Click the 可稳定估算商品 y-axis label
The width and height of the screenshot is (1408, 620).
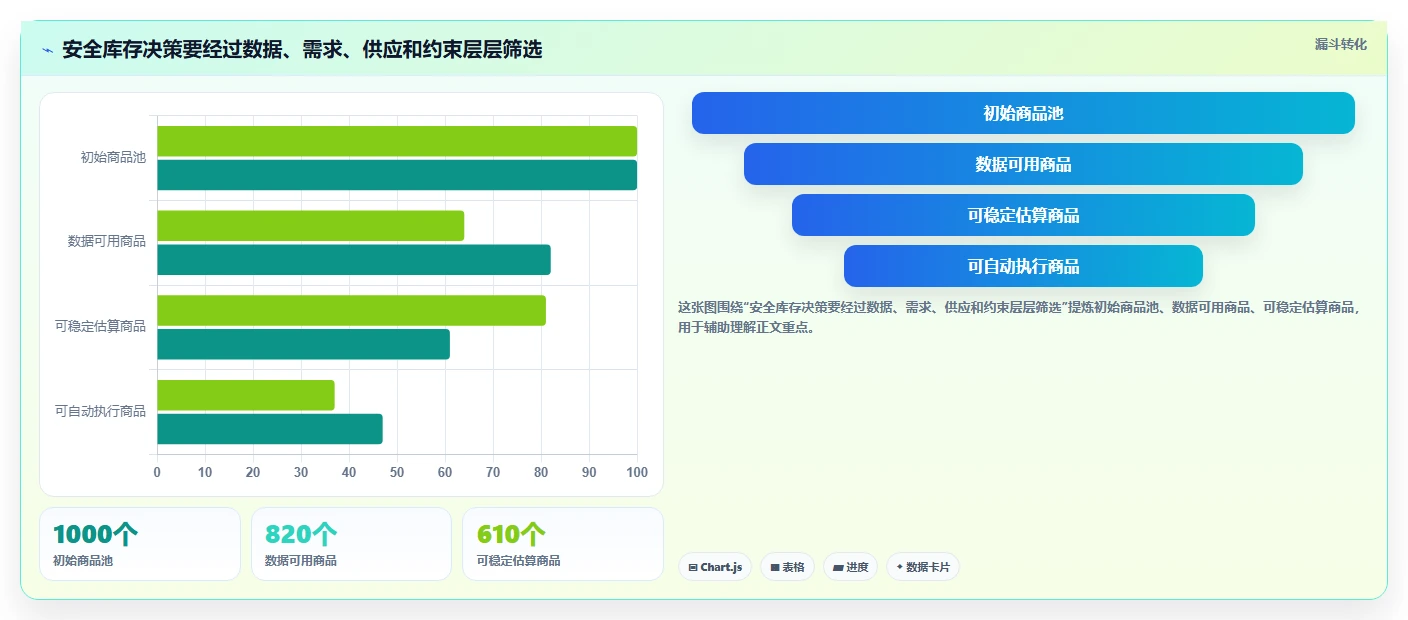click(x=100, y=326)
